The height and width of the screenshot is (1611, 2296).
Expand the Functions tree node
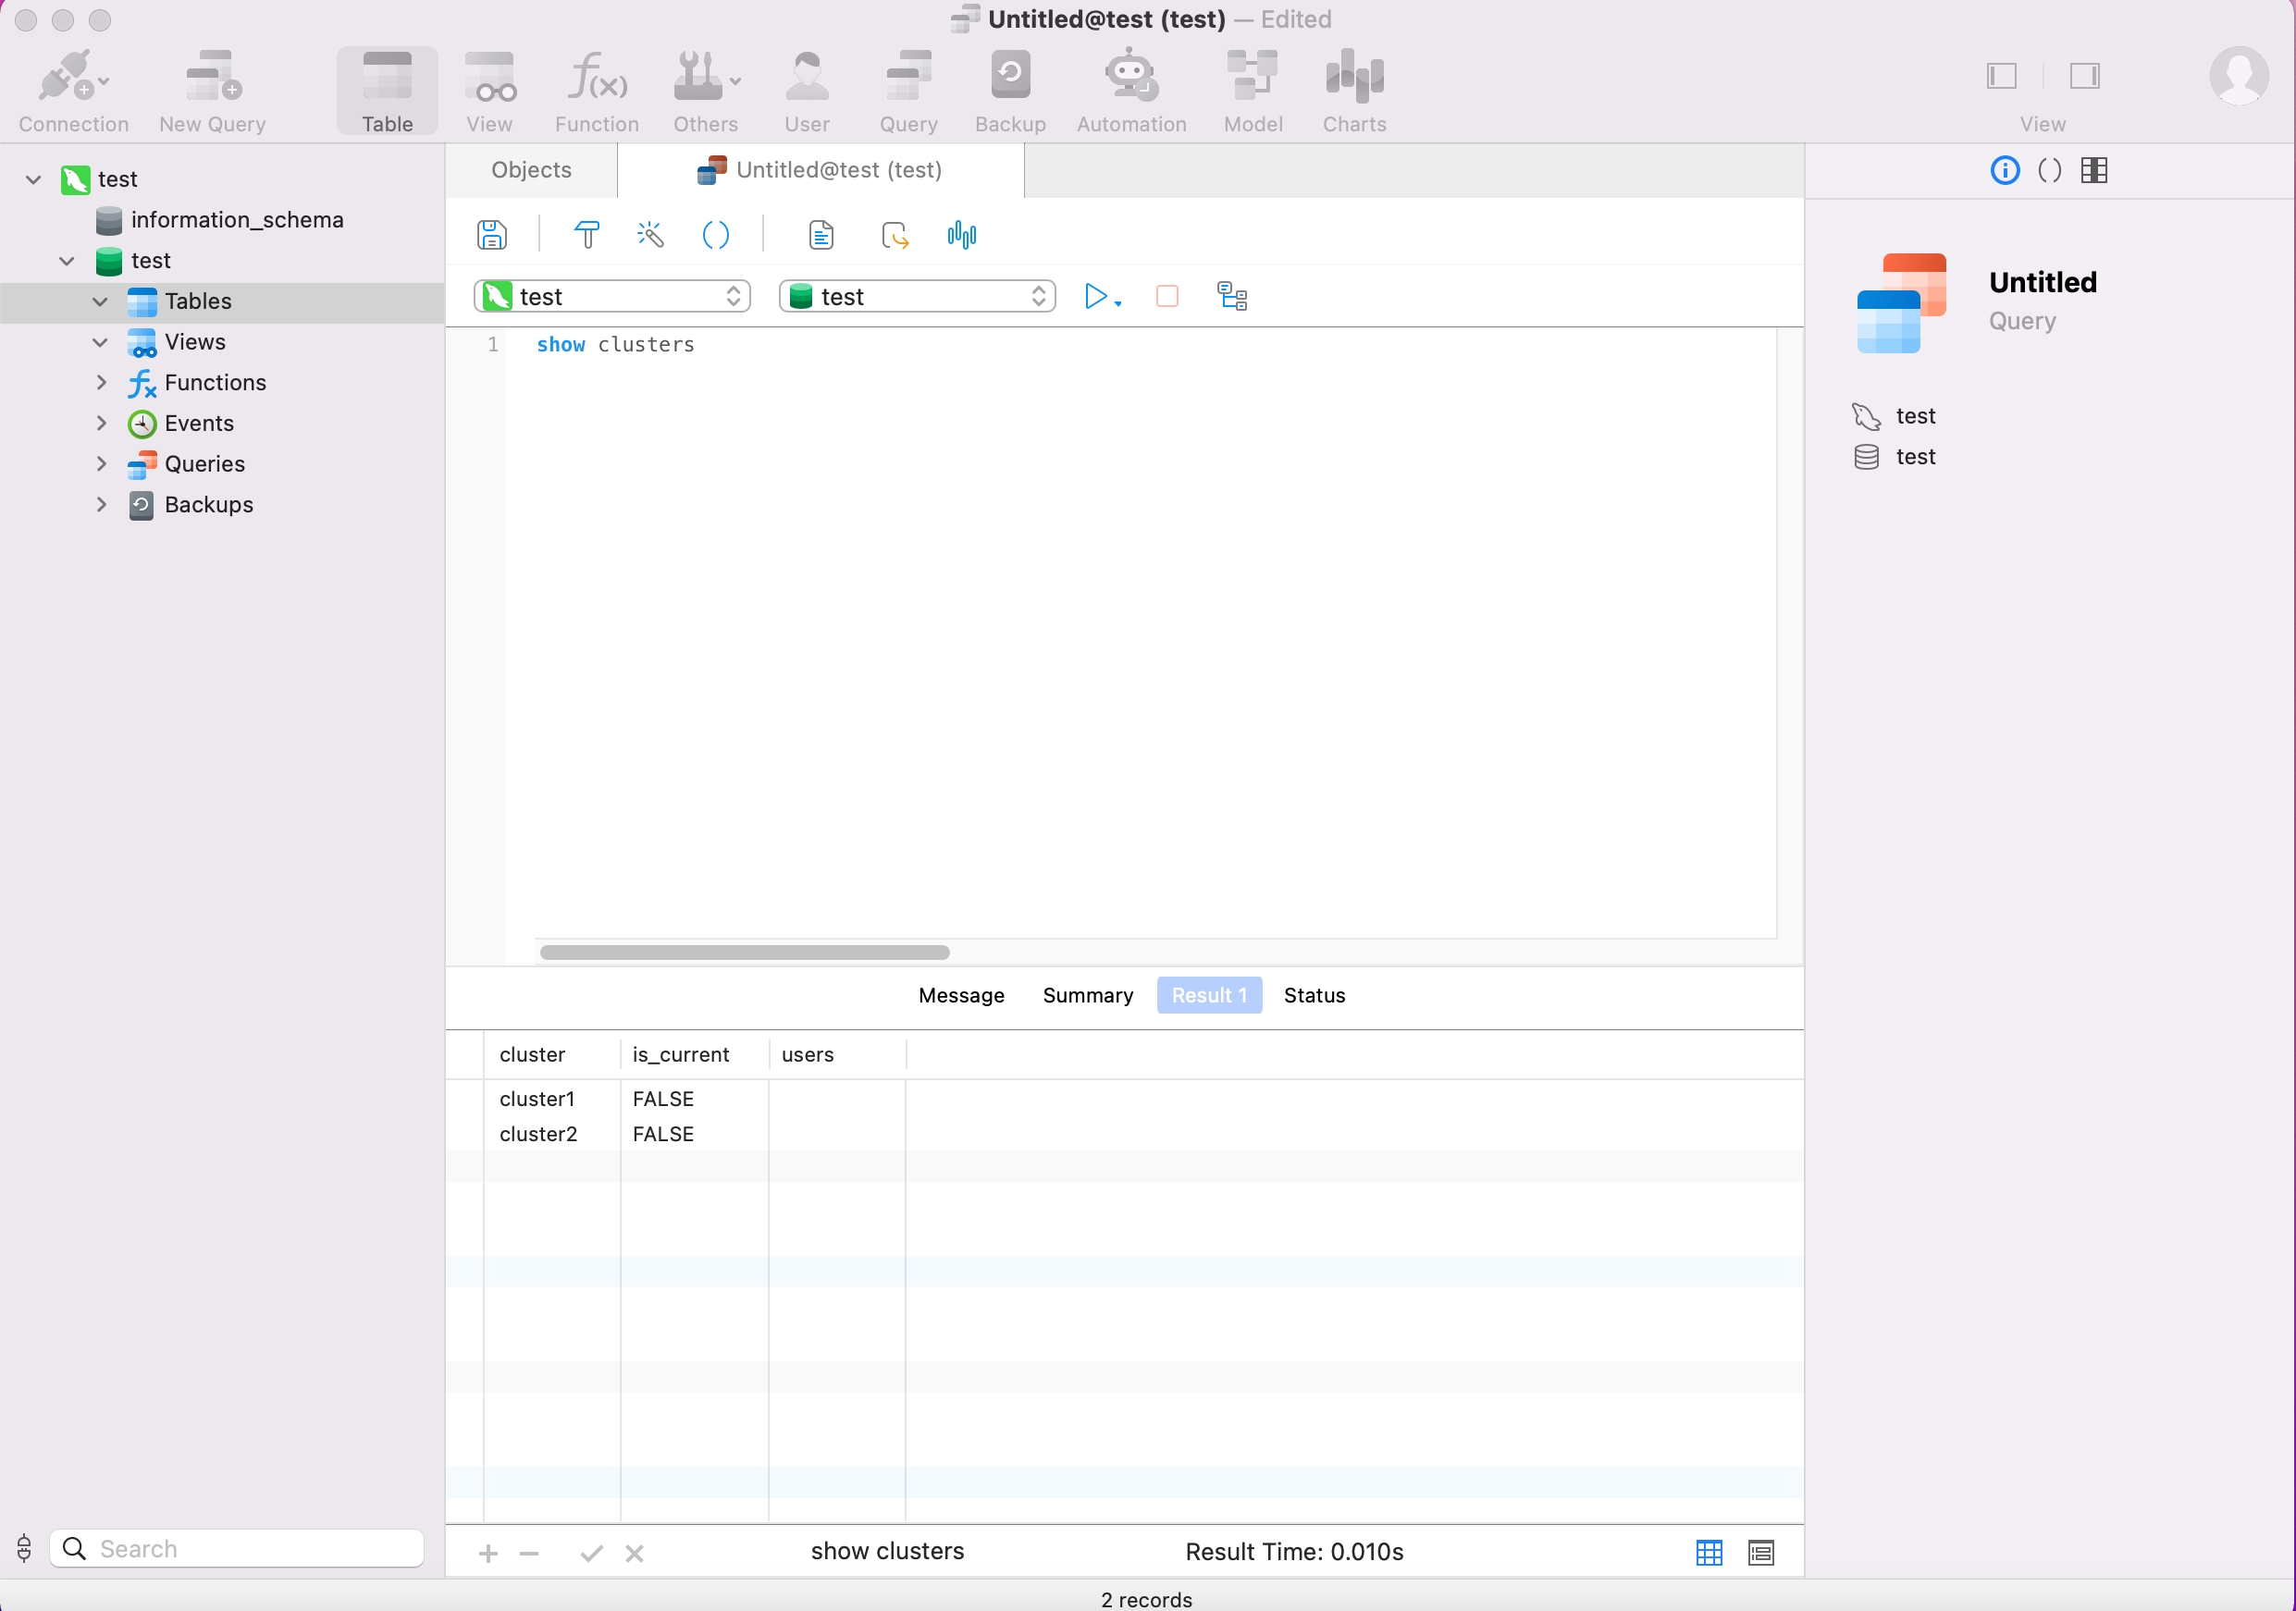click(x=101, y=382)
